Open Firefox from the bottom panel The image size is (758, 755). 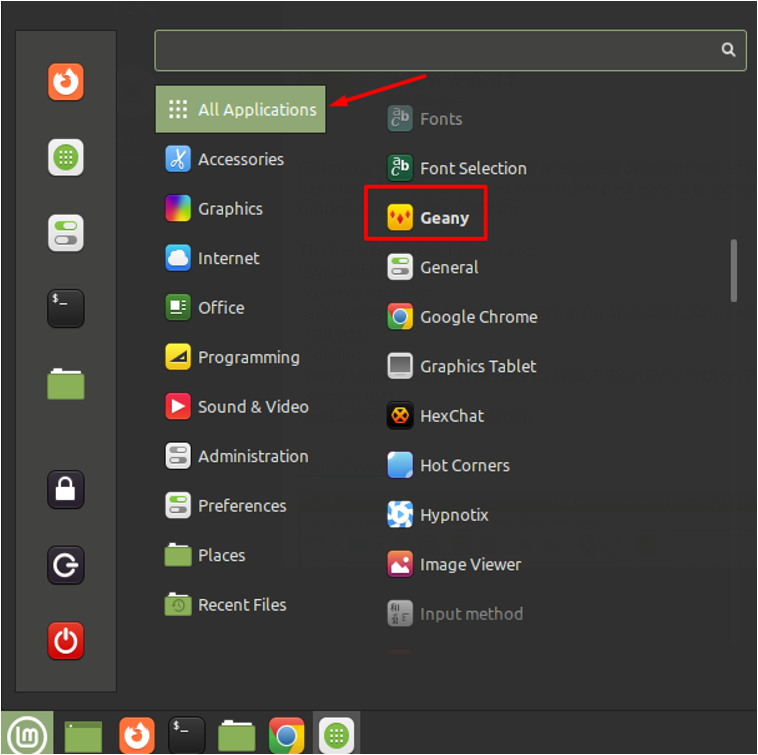pos(137,736)
